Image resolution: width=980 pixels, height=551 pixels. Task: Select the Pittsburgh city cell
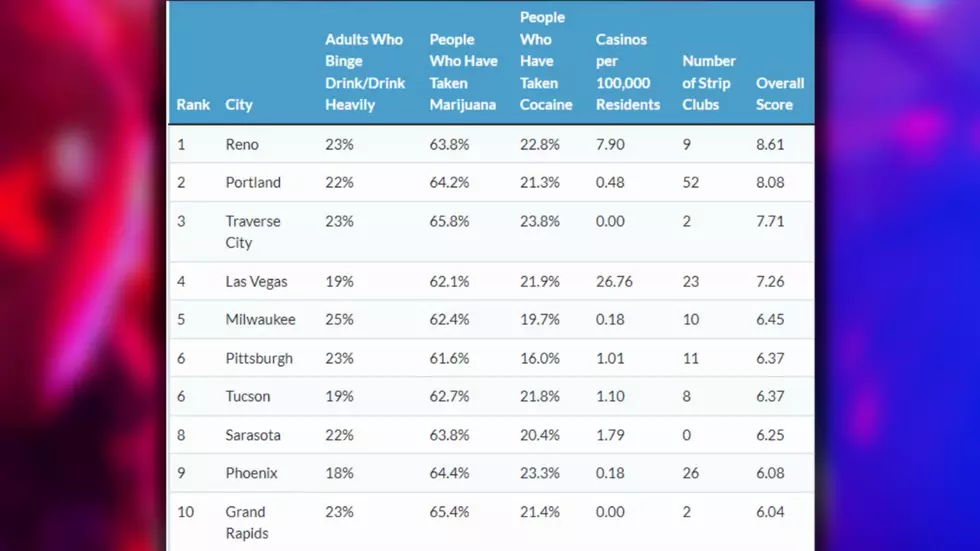coord(259,359)
